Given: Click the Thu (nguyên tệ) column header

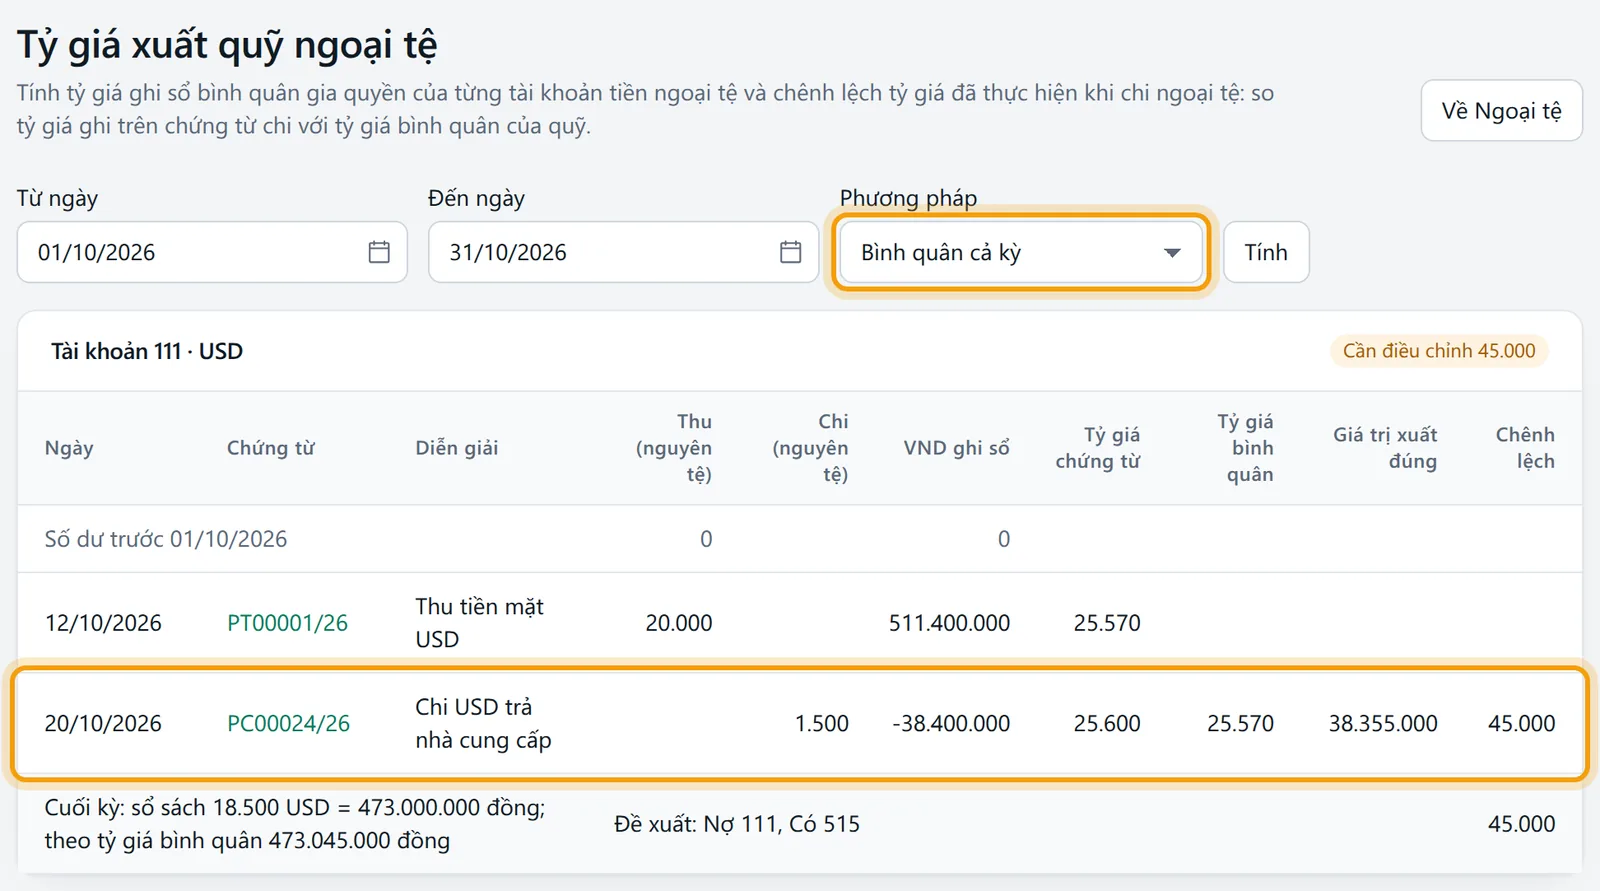Looking at the screenshot, I should [x=674, y=448].
